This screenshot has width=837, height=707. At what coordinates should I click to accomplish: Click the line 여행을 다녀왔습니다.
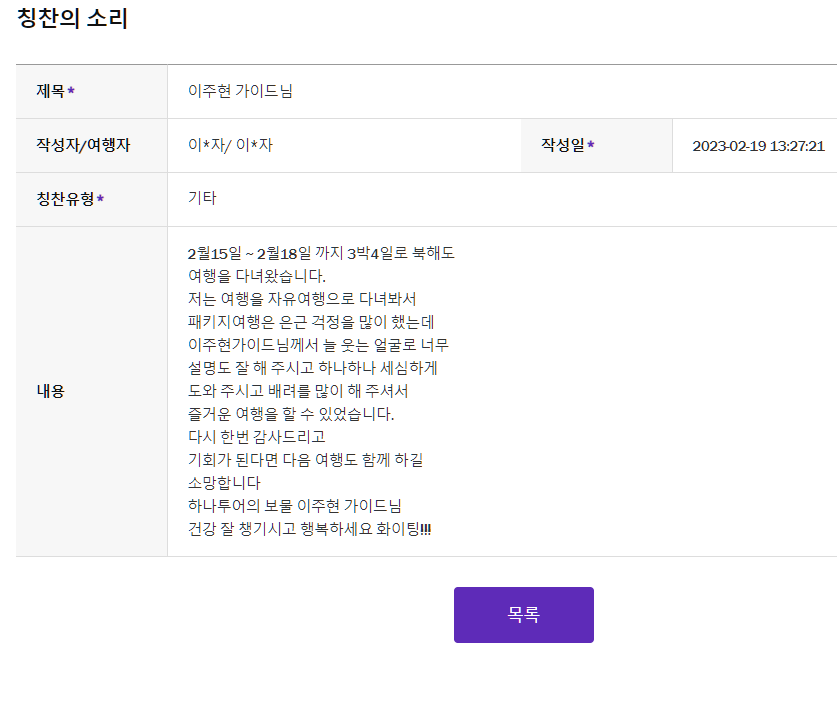tap(257, 276)
